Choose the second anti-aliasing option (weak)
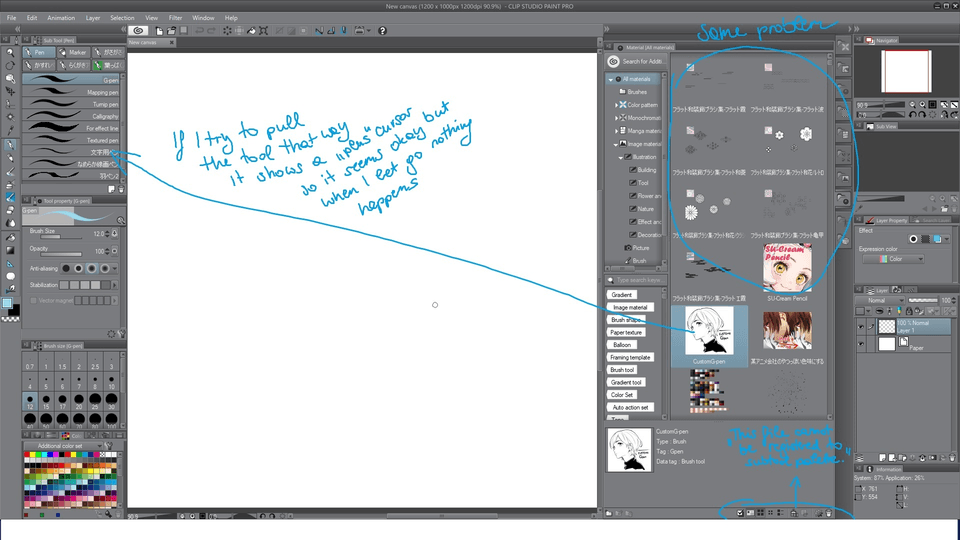The width and height of the screenshot is (960, 540). tap(78, 268)
